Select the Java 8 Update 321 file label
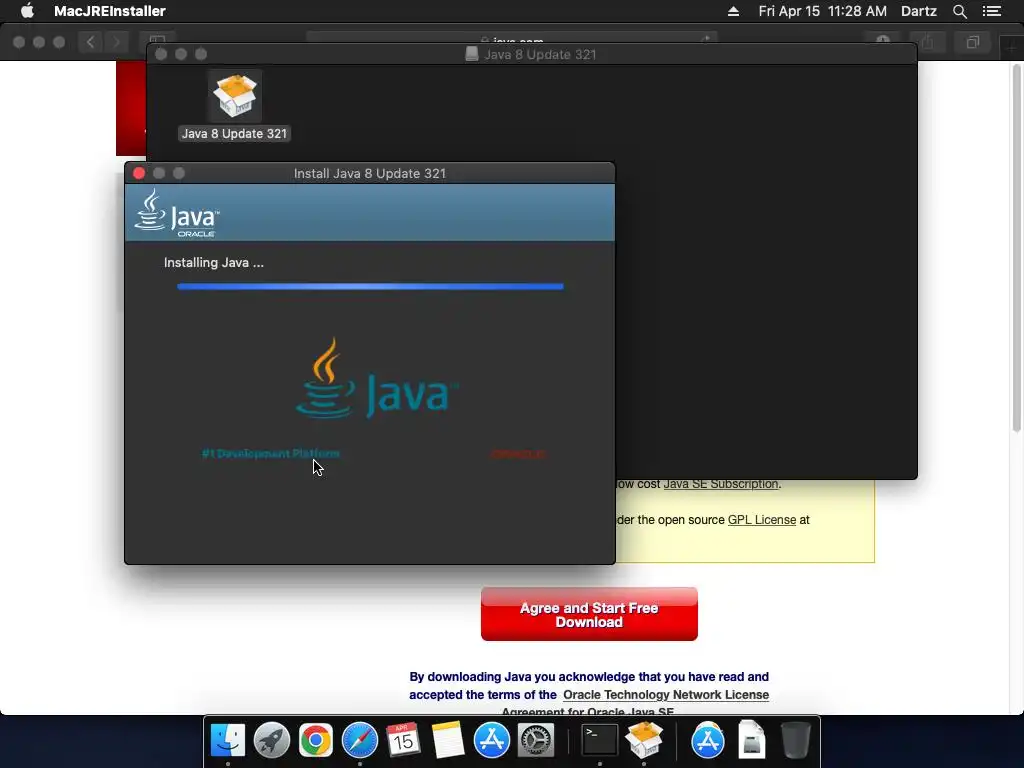 pyautogui.click(x=234, y=133)
